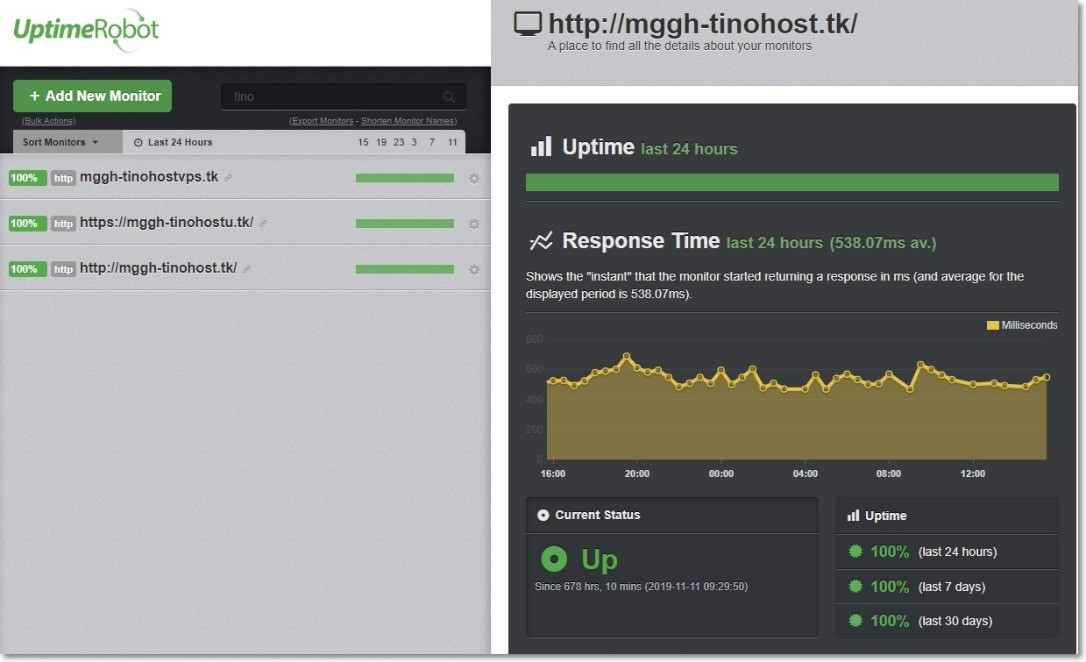This screenshot has width=1086, height=662.
Task: Click the green badge beside last 24 hours
Action: (855, 551)
